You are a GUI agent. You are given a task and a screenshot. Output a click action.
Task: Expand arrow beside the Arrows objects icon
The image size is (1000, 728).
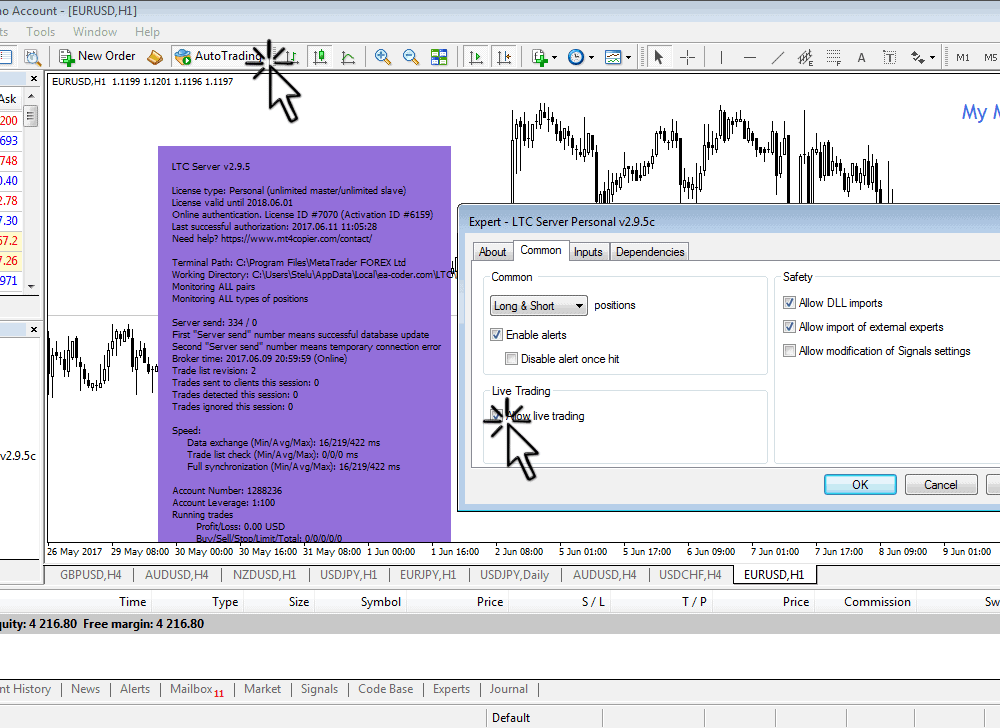point(932,57)
